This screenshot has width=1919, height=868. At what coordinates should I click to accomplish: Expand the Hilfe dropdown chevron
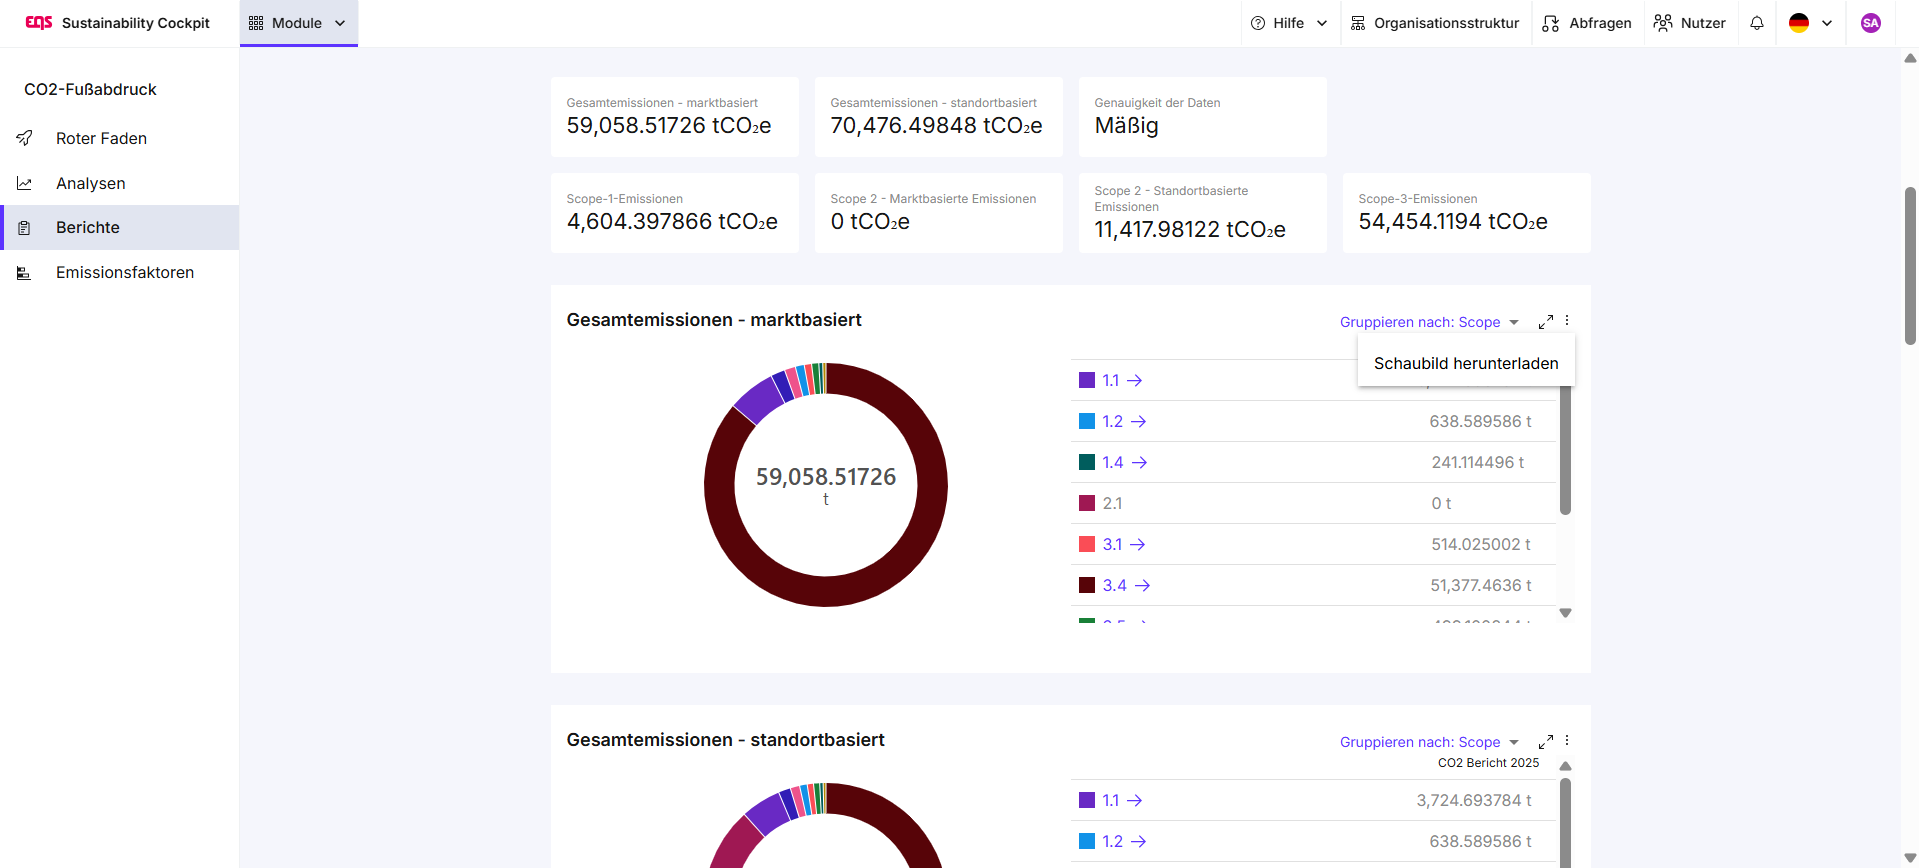[x=1322, y=23]
